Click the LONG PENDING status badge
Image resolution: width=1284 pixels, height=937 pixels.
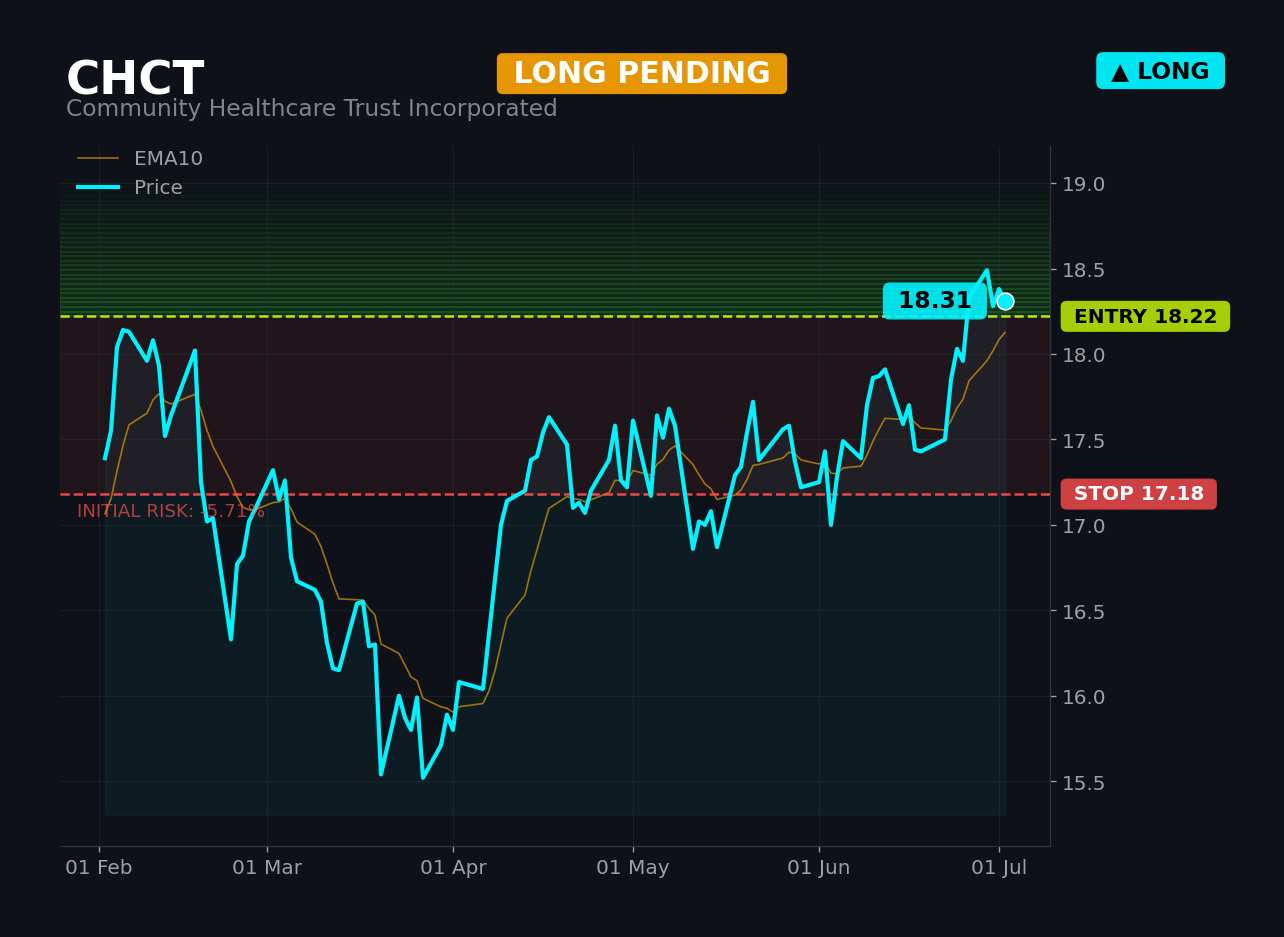(x=642, y=74)
